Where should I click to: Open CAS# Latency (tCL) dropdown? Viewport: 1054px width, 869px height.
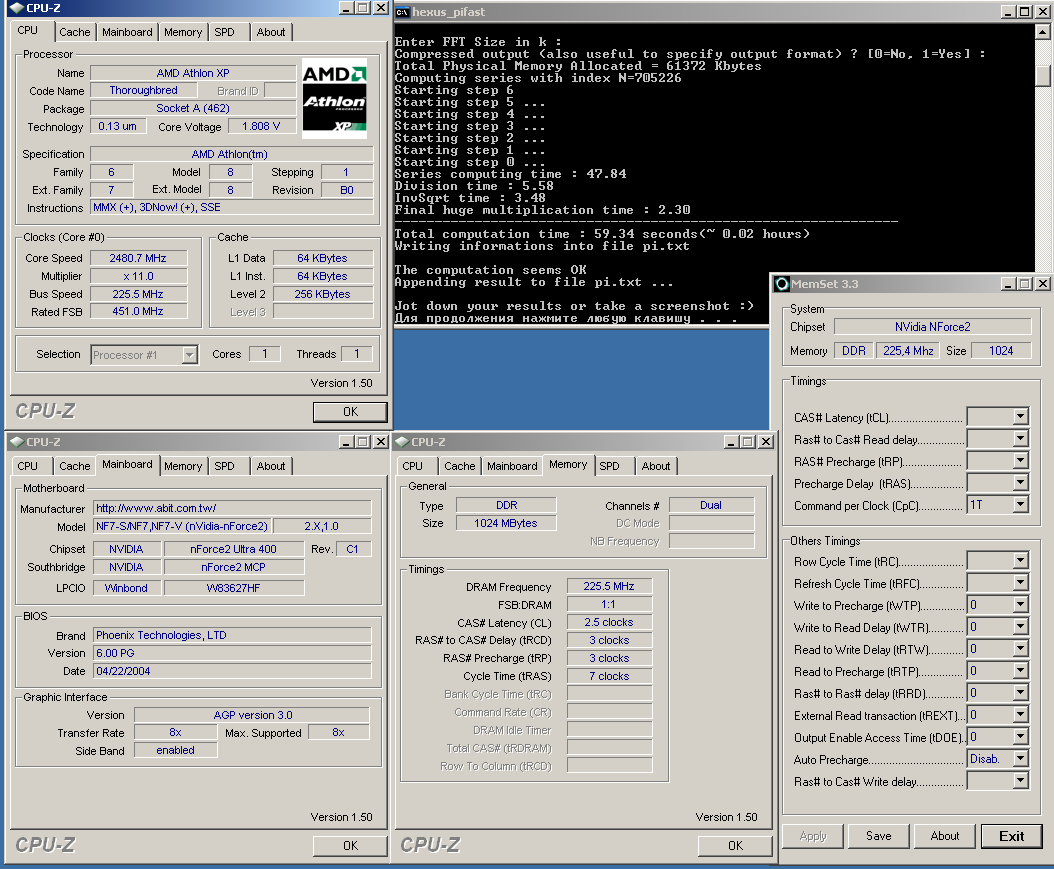(1020, 417)
